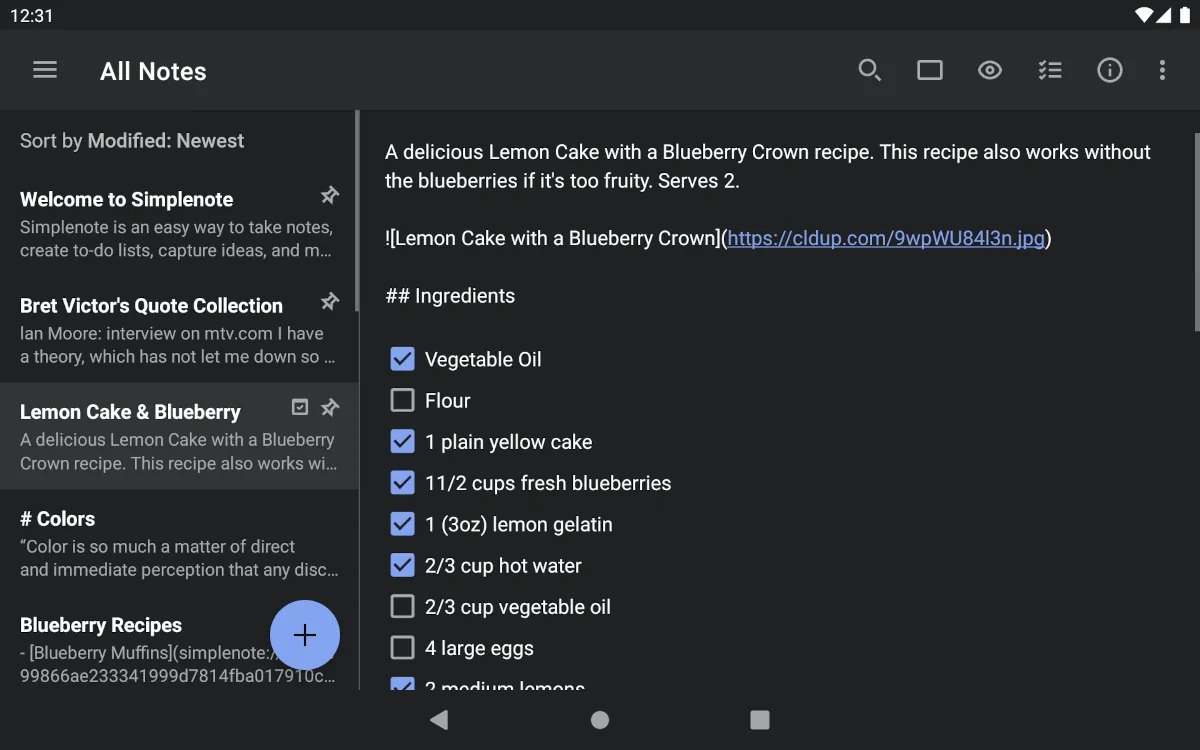Open the cldup.com image link
The height and width of the screenshot is (750, 1200).
pyautogui.click(x=886, y=238)
